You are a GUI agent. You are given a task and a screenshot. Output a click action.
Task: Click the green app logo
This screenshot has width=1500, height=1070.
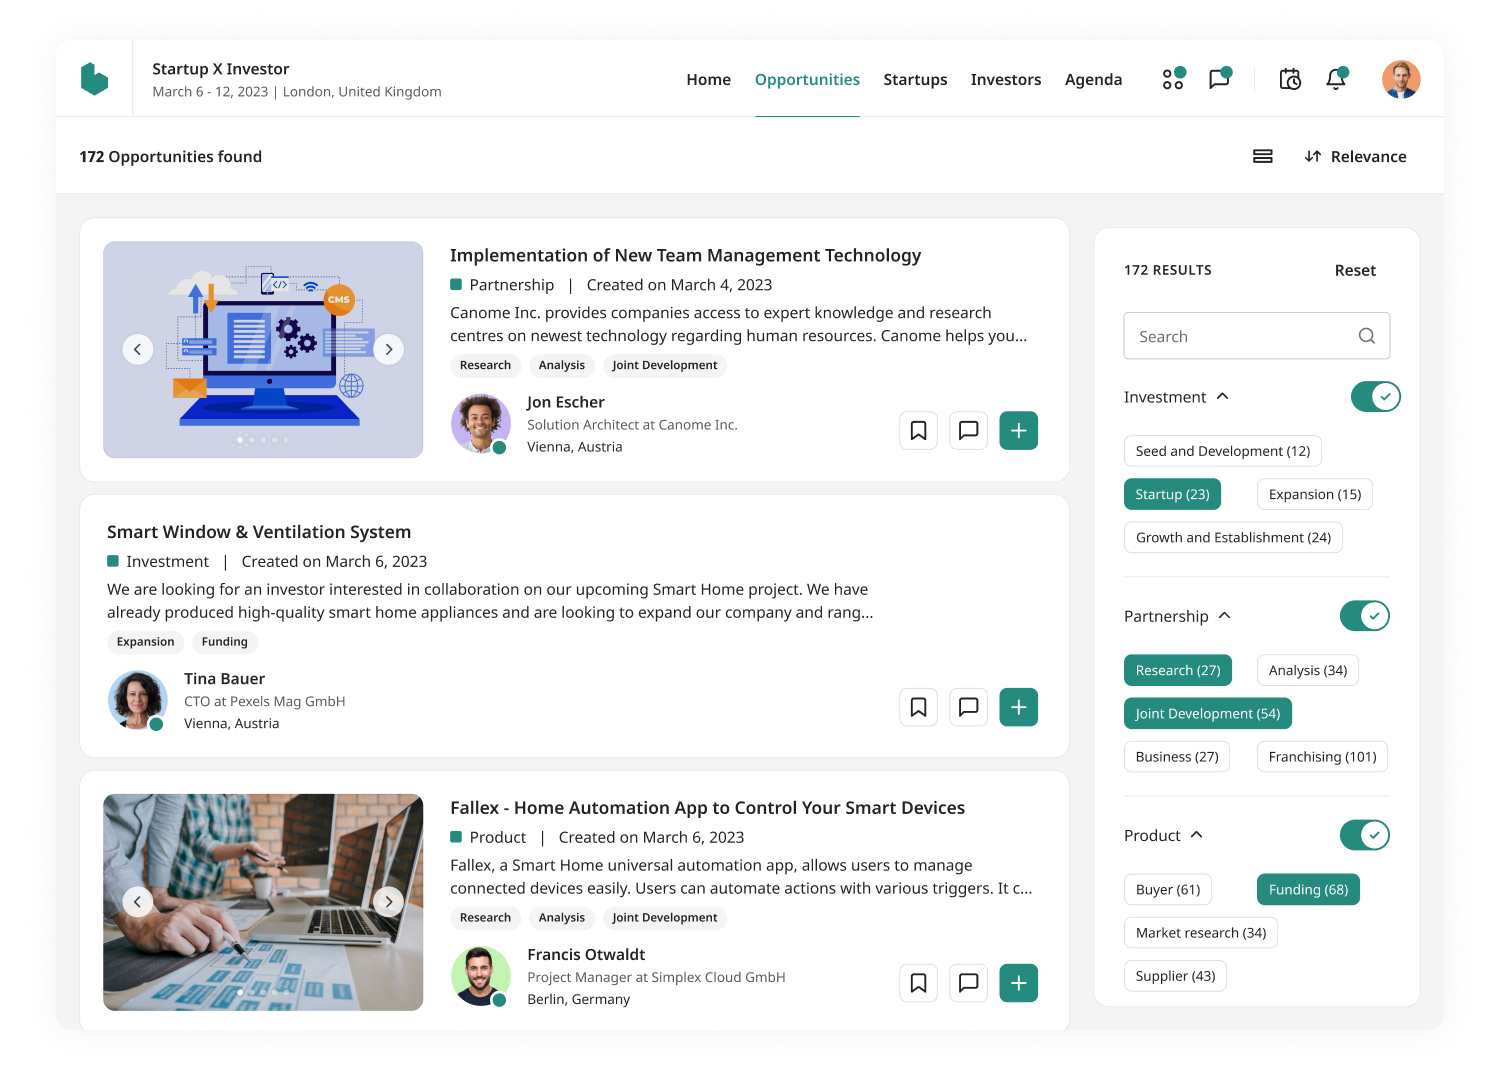(x=94, y=79)
